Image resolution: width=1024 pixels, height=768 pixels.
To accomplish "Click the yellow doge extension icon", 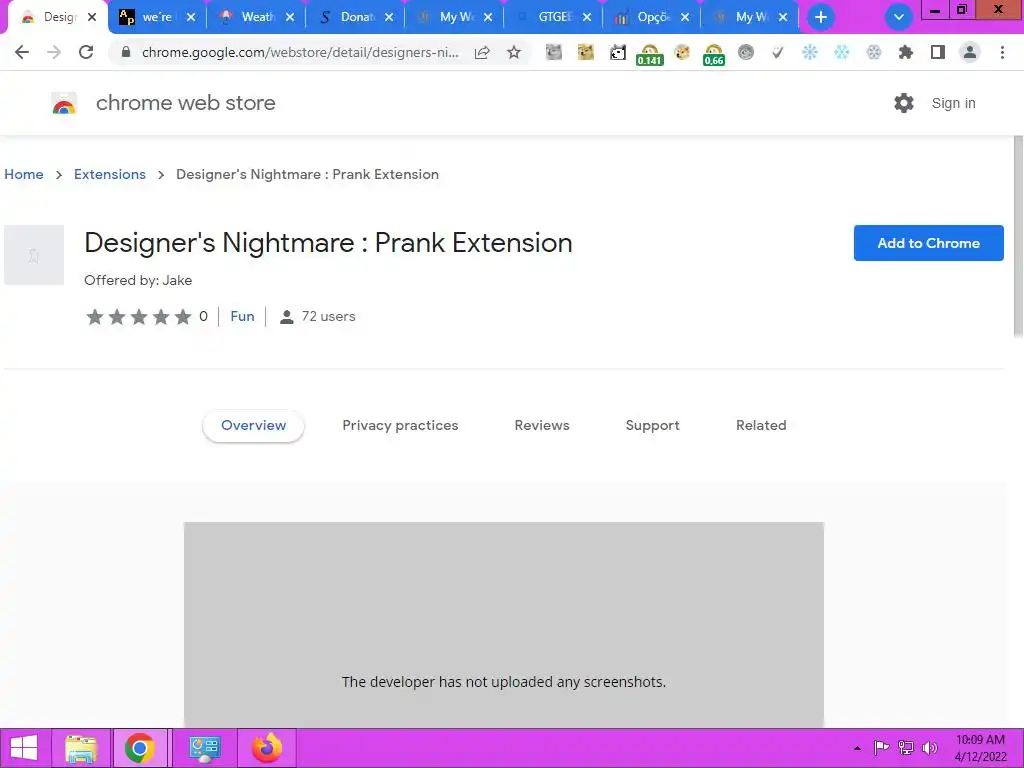I will tap(586, 52).
